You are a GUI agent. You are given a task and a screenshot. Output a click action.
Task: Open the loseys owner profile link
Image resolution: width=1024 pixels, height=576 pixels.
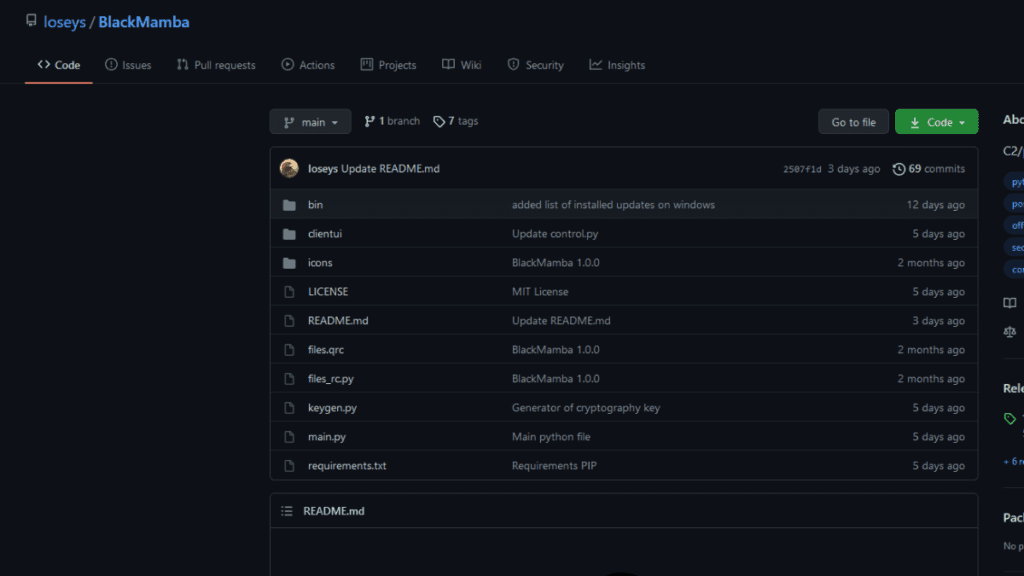click(x=65, y=22)
